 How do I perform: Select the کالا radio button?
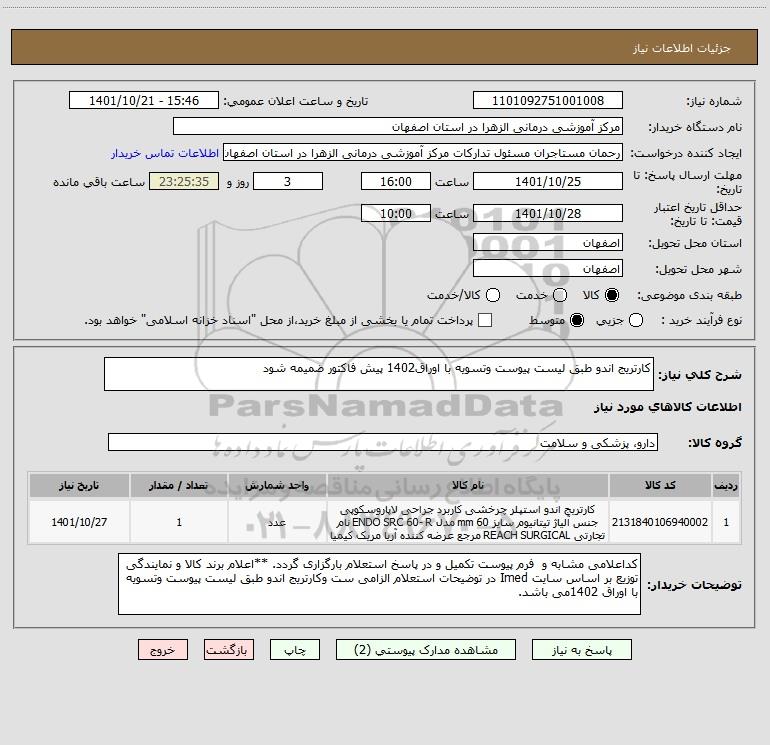click(612, 295)
